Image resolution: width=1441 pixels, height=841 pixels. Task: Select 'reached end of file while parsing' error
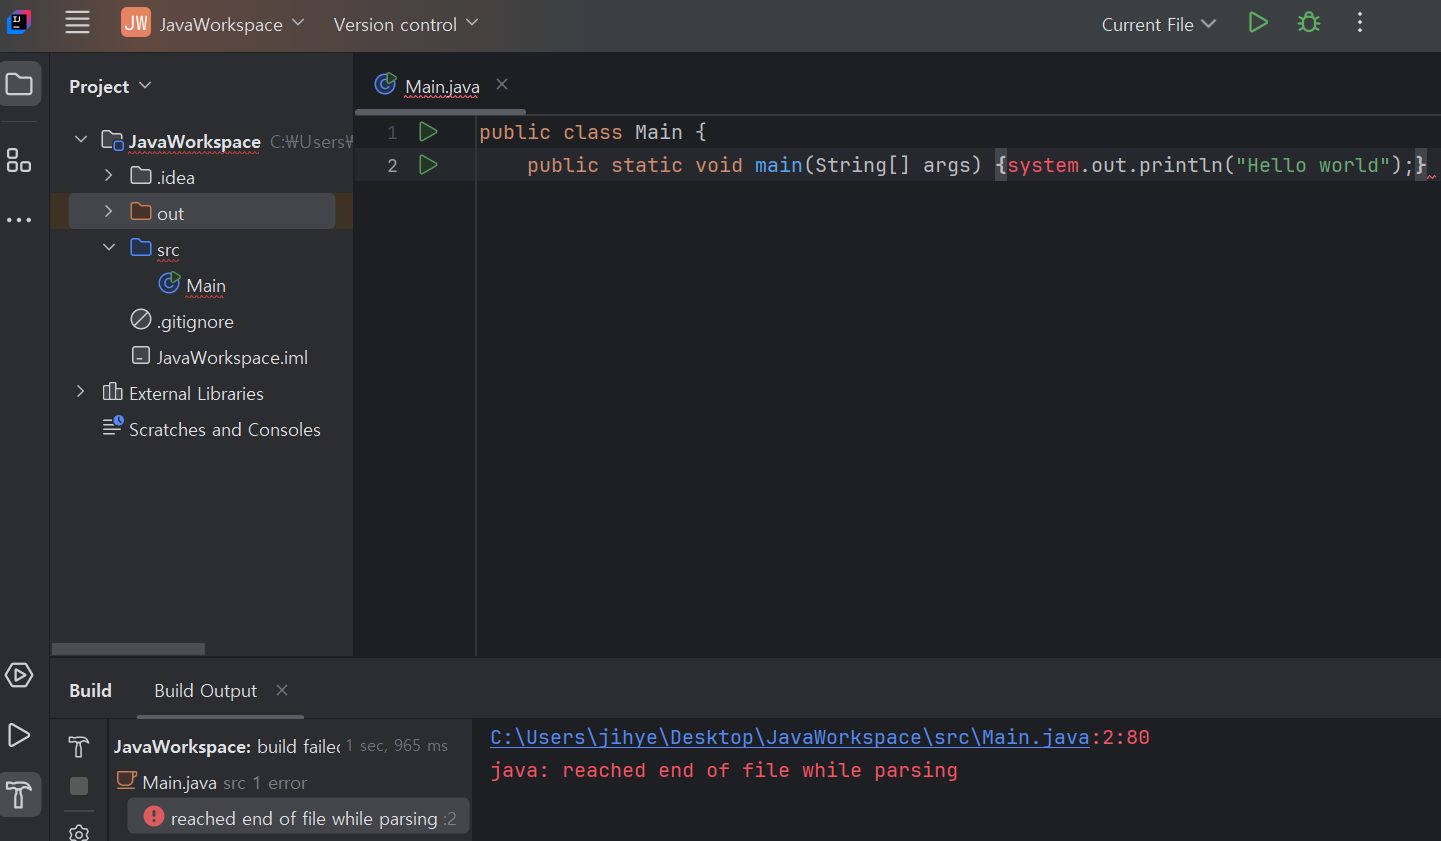[x=298, y=817]
